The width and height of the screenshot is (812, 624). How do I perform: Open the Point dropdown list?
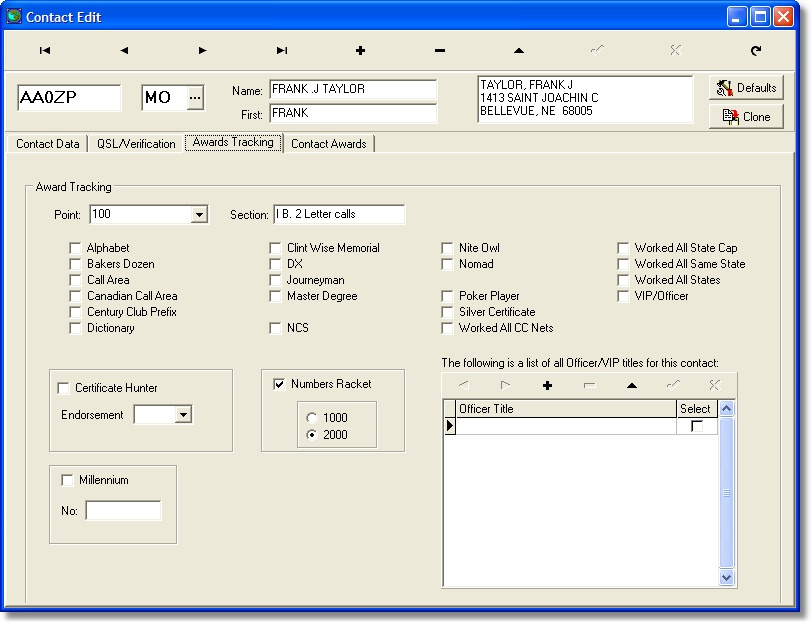point(199,215)
